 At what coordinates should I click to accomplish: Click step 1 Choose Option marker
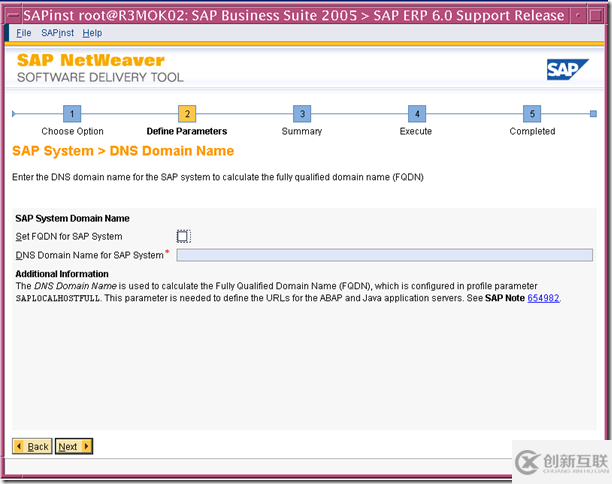coord(72,114)
